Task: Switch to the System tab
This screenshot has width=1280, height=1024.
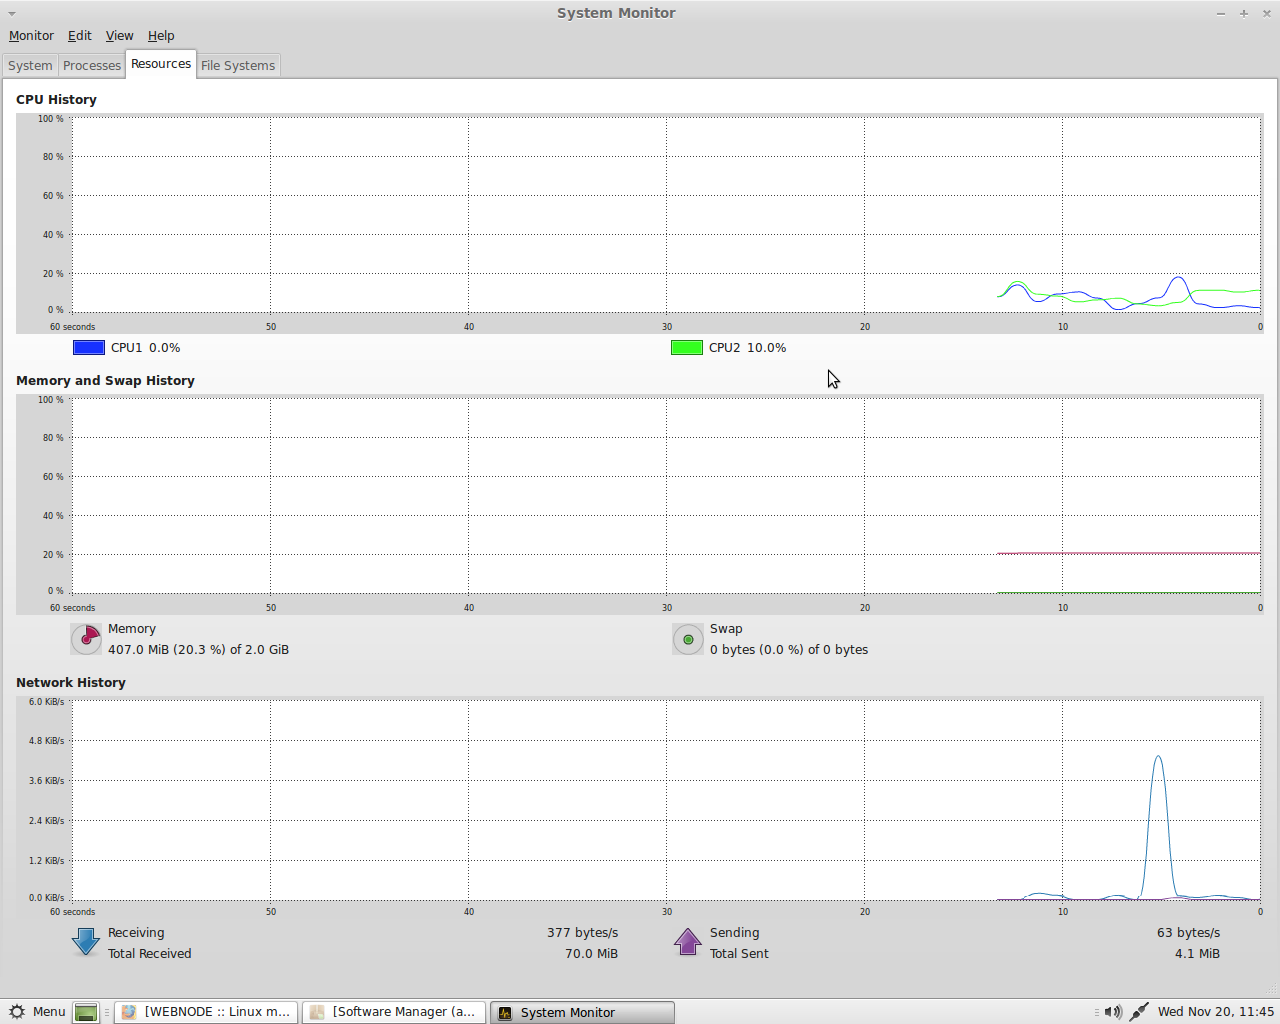Action: pyautogui.click(x=30, y=66)
